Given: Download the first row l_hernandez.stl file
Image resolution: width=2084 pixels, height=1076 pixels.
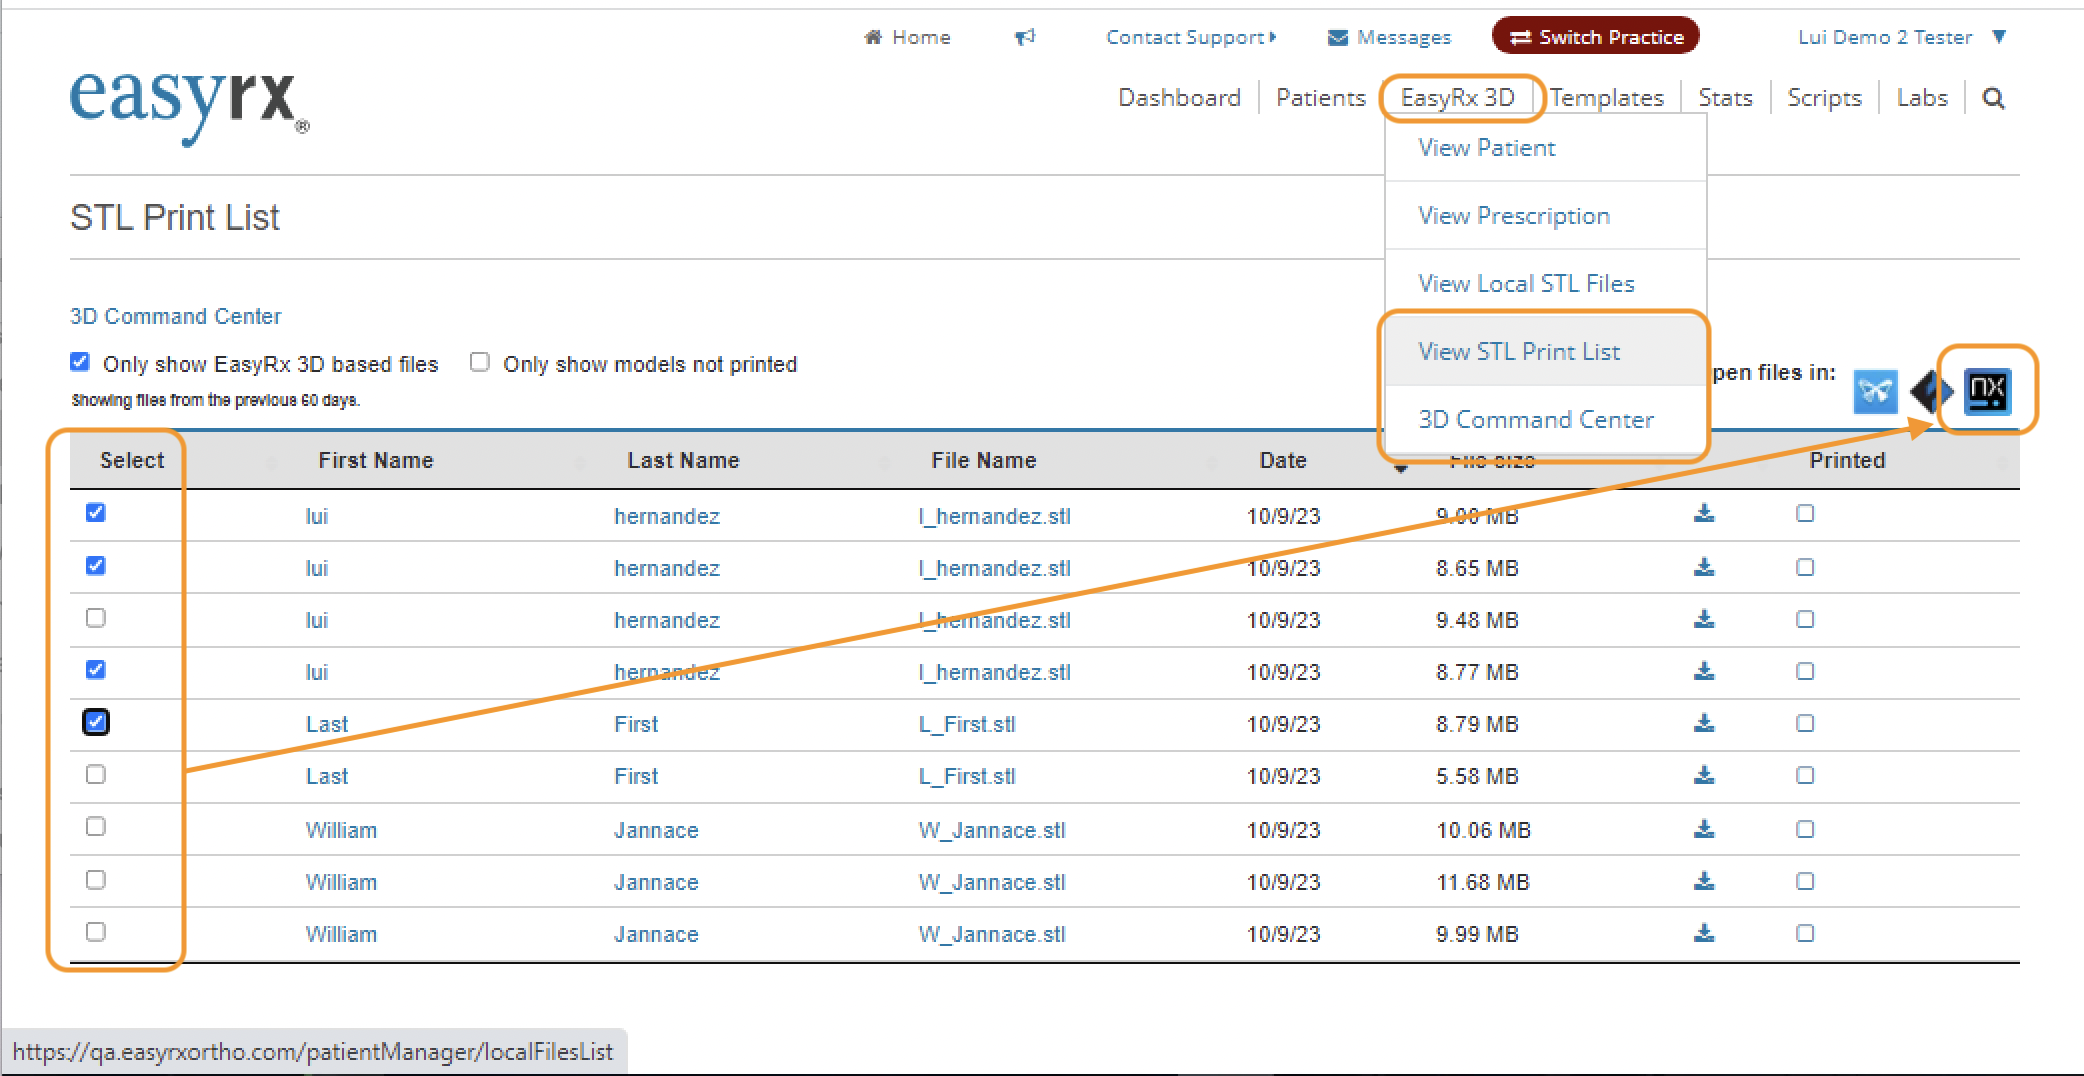Looking at the screenshot, I should click(x=1704, y=513).
